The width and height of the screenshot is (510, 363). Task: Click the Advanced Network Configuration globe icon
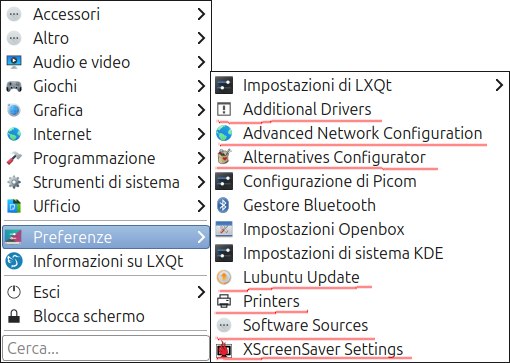click(x=224, y=133)
